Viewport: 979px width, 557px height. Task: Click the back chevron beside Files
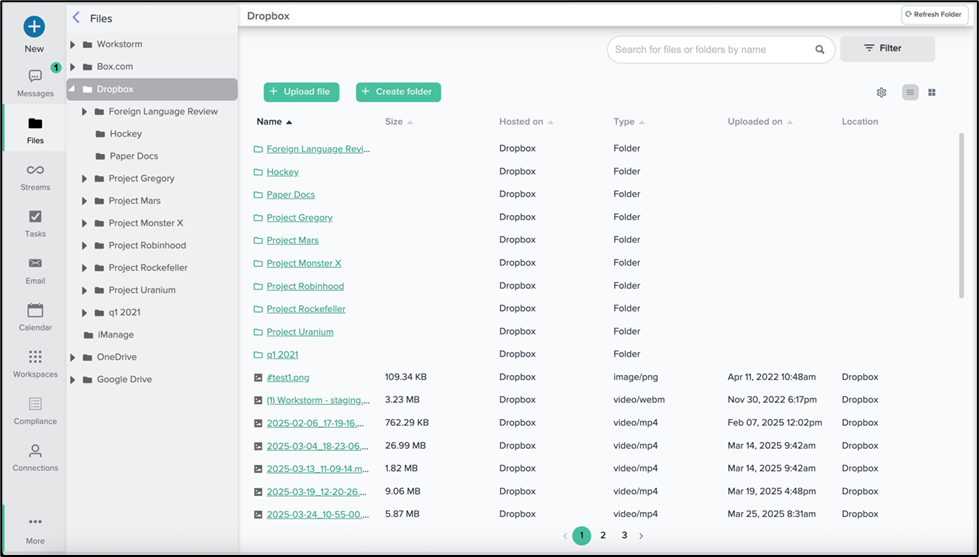76,17
